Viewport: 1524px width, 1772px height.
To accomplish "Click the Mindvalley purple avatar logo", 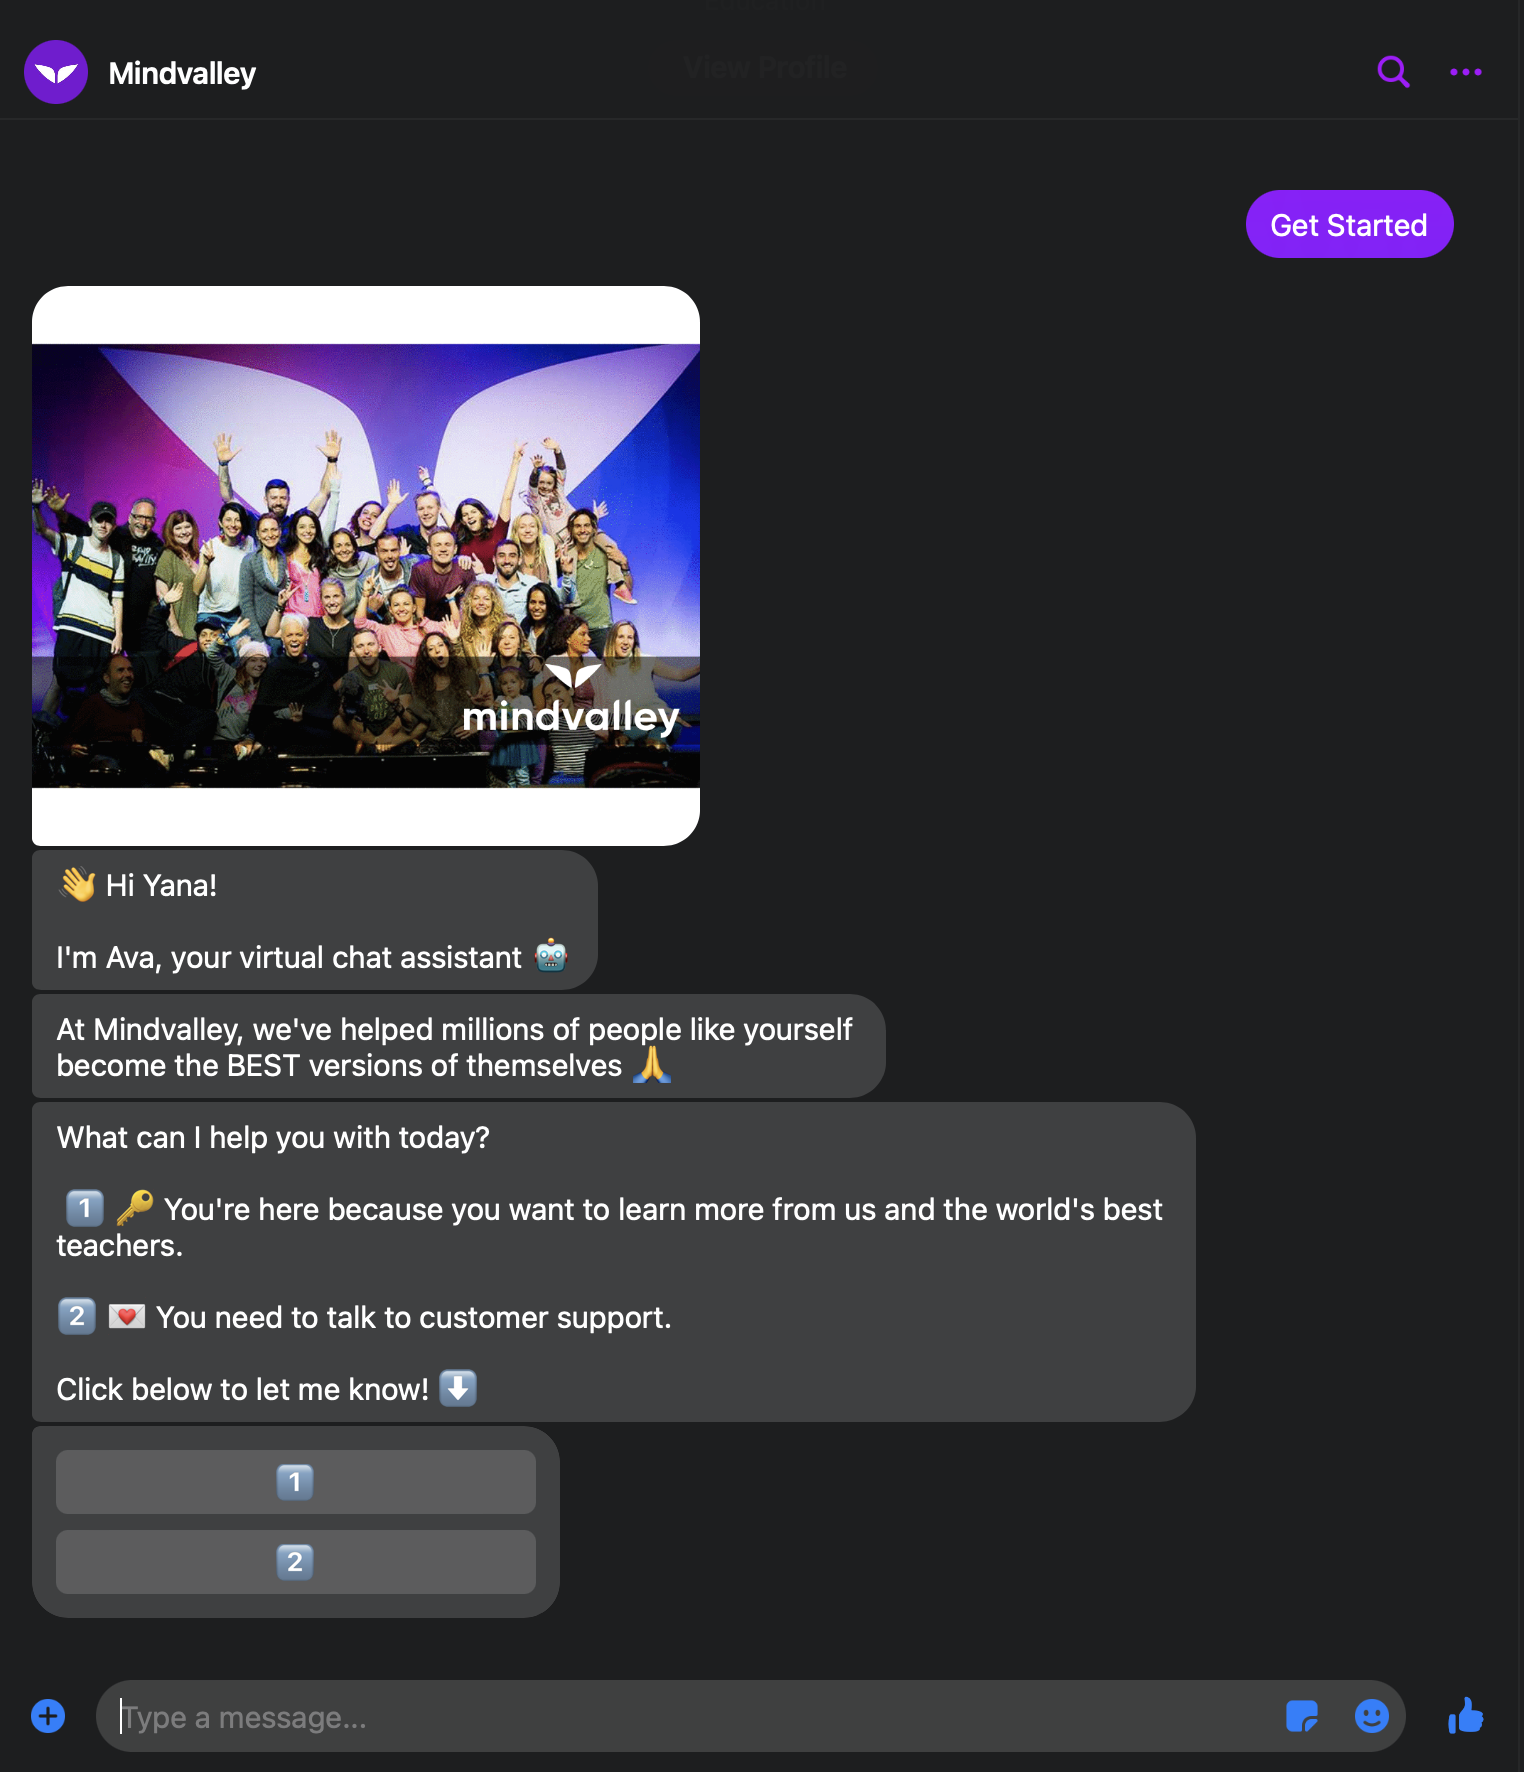I will point(56,72).
